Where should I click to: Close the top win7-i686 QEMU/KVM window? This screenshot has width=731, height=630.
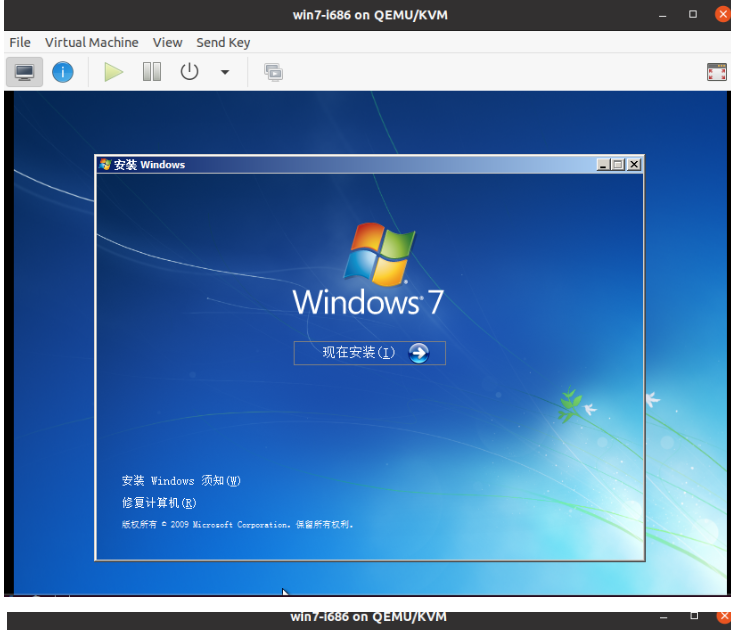click(723, 14)
